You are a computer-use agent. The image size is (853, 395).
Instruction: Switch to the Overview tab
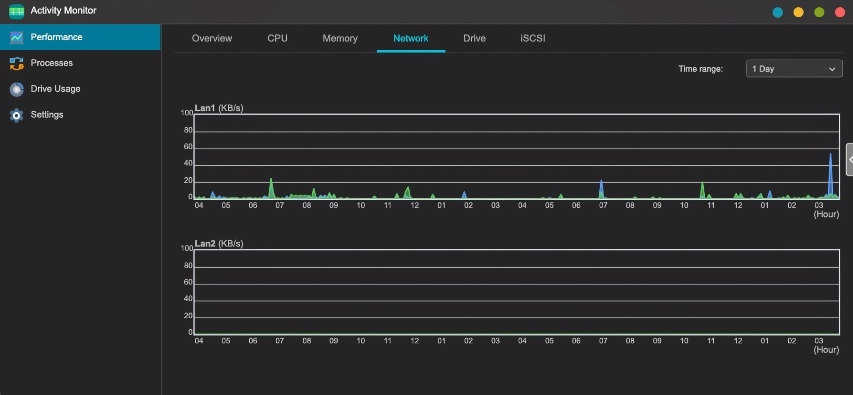tap(212, 39)
